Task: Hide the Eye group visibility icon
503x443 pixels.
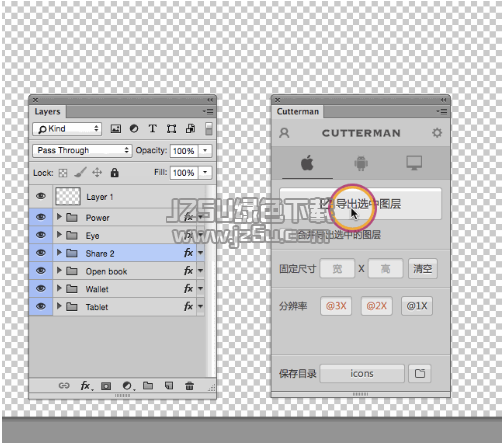Action: [x=41, y=235]
